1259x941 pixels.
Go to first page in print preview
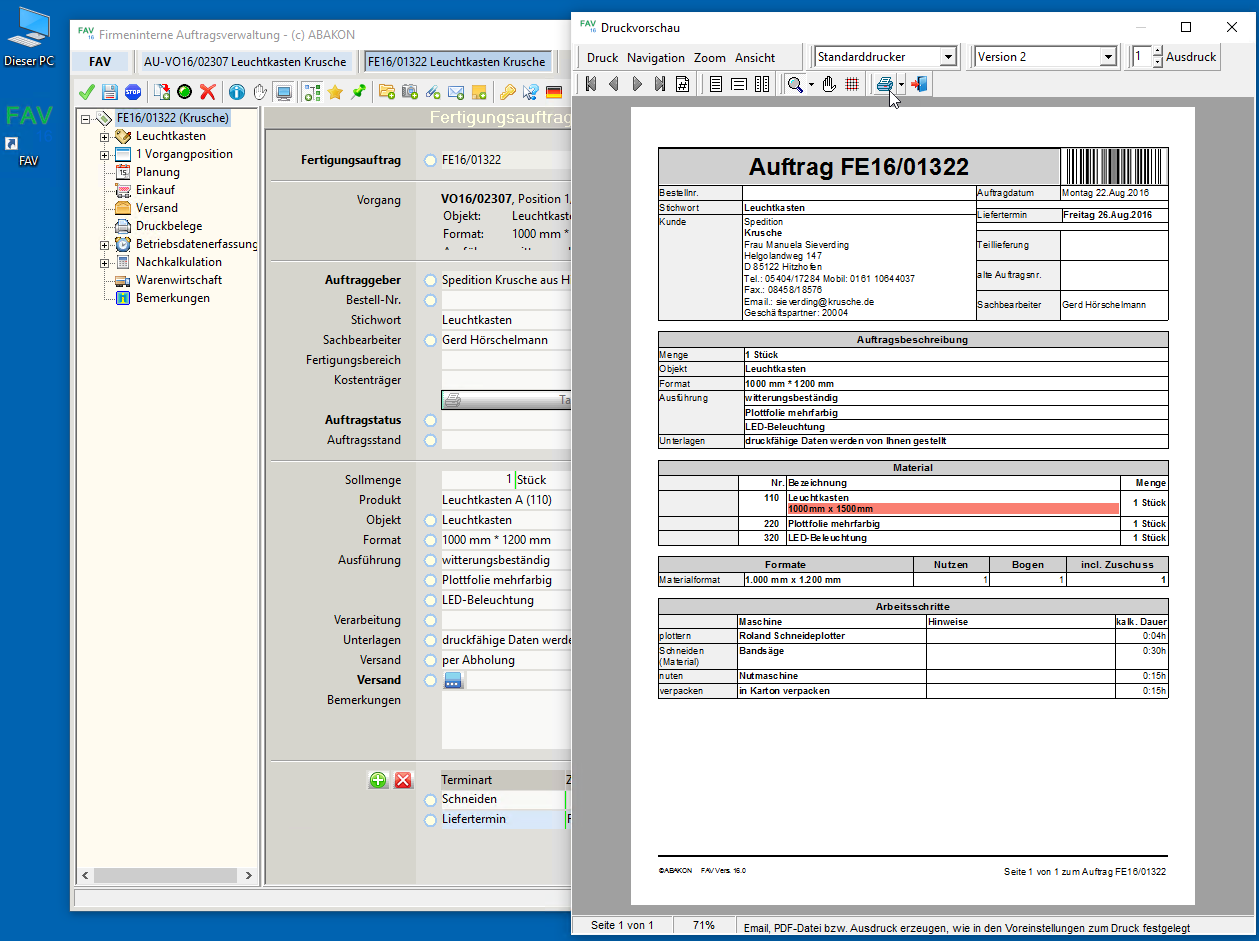tap(591, 84)
